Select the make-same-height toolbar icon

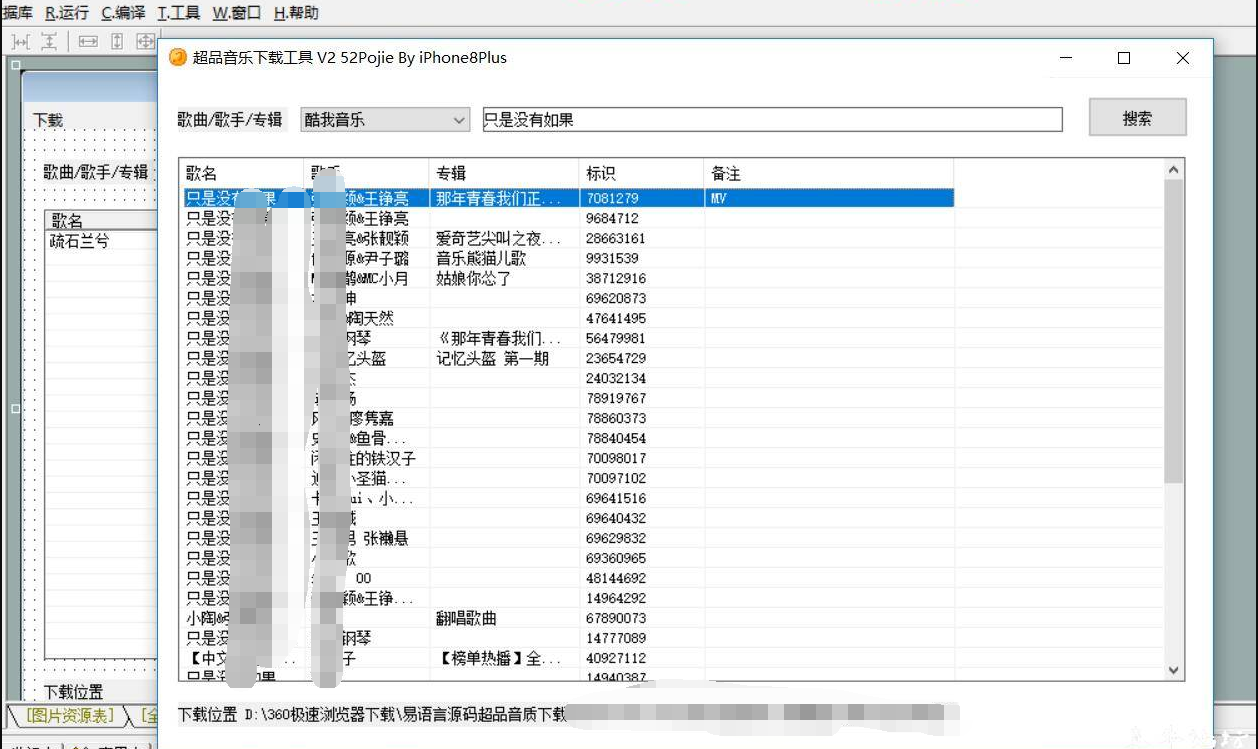pos(116,41)
